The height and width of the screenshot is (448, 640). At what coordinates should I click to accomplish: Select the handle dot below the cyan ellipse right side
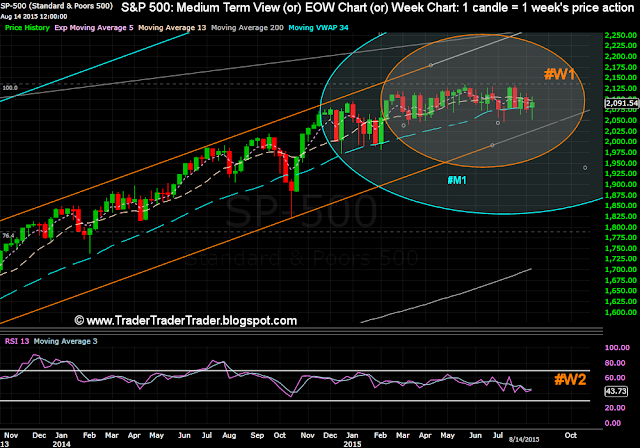585,168
